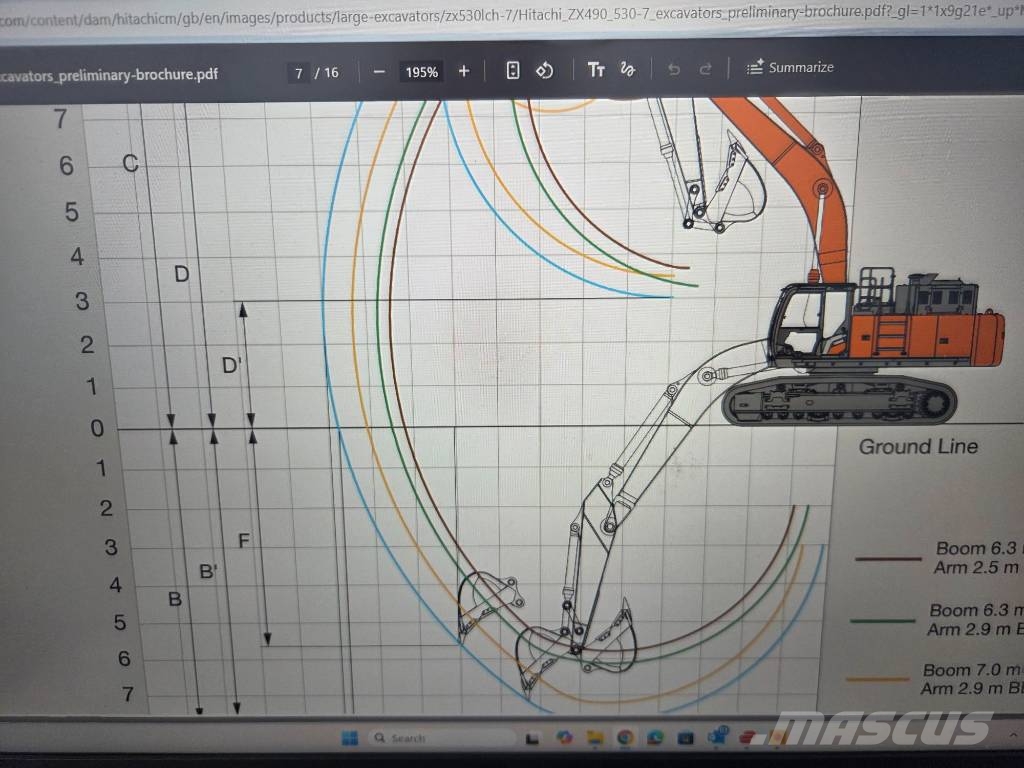Image resolution: width=1024 pixels, height=768 pixels.
Task: Open Copilot from the taskbar
Action: click(564, 738)
